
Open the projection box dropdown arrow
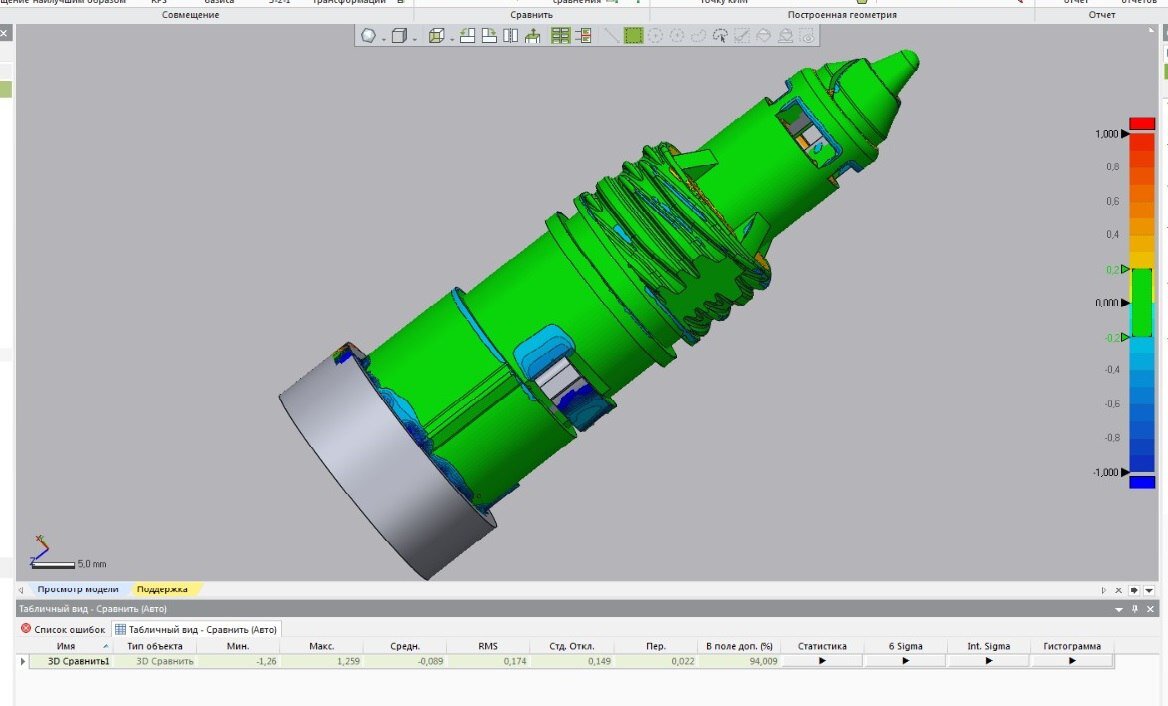pos(451,39)
